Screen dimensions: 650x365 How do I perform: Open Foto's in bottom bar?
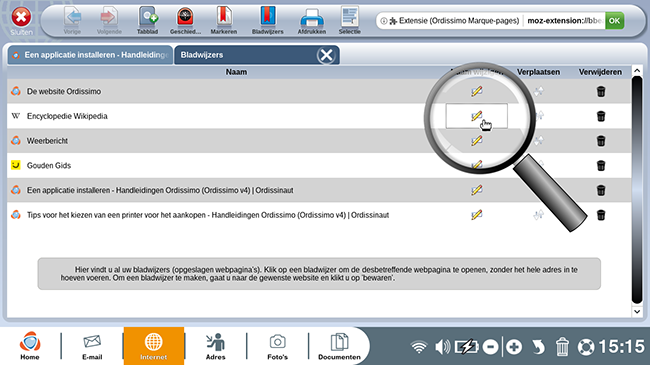coord(277,346)
